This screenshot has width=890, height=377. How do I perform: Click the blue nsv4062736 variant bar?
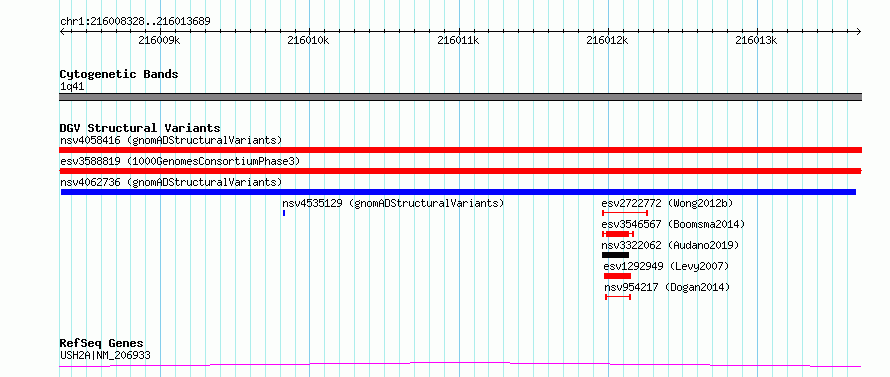[x=458, y=192]
